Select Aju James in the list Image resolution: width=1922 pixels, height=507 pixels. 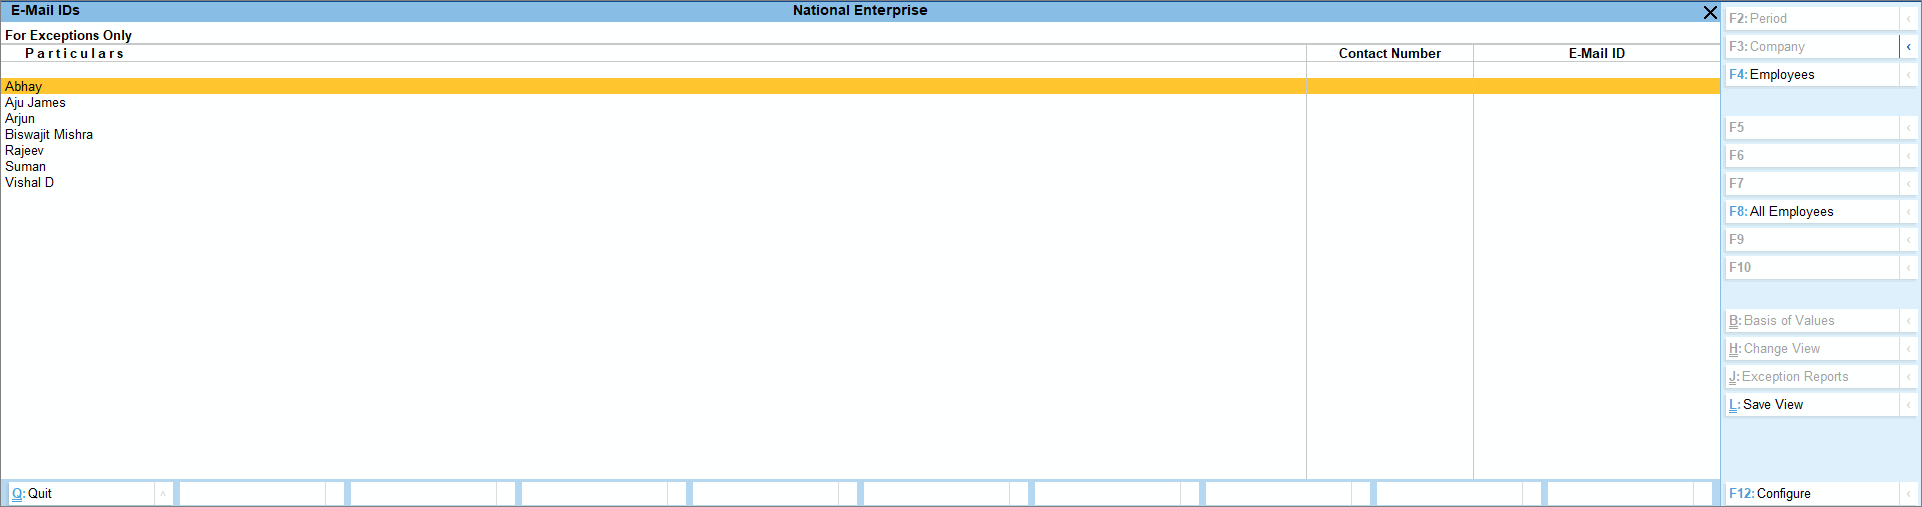[x=35, y=103]
